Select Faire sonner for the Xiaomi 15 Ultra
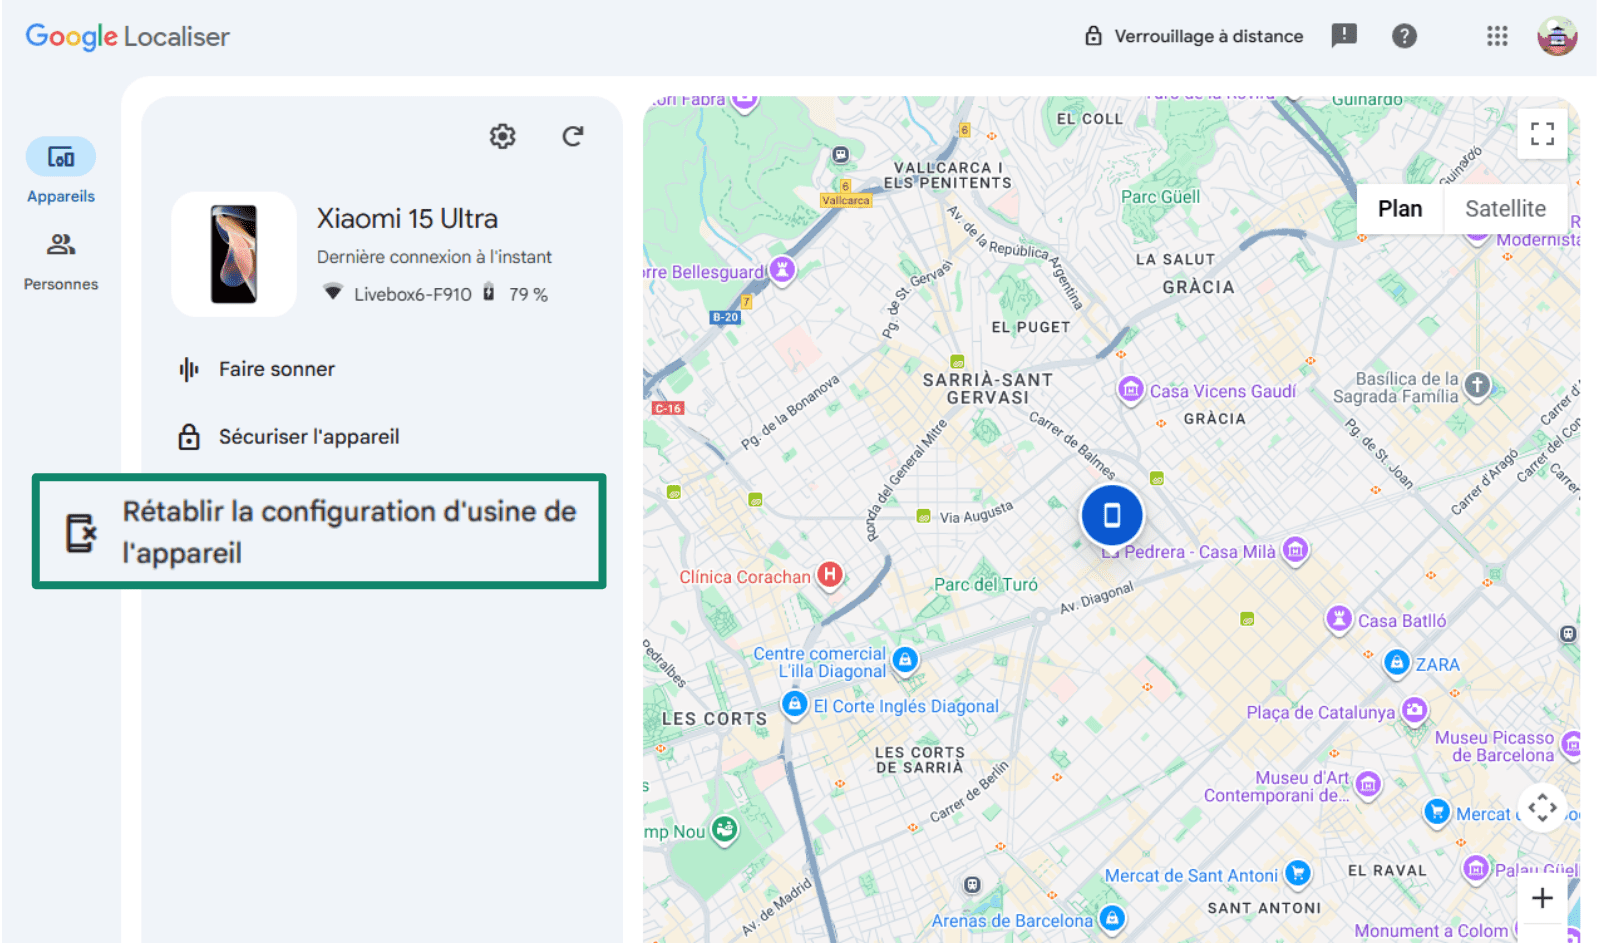1600x943 pixels. tap(277, 369)
